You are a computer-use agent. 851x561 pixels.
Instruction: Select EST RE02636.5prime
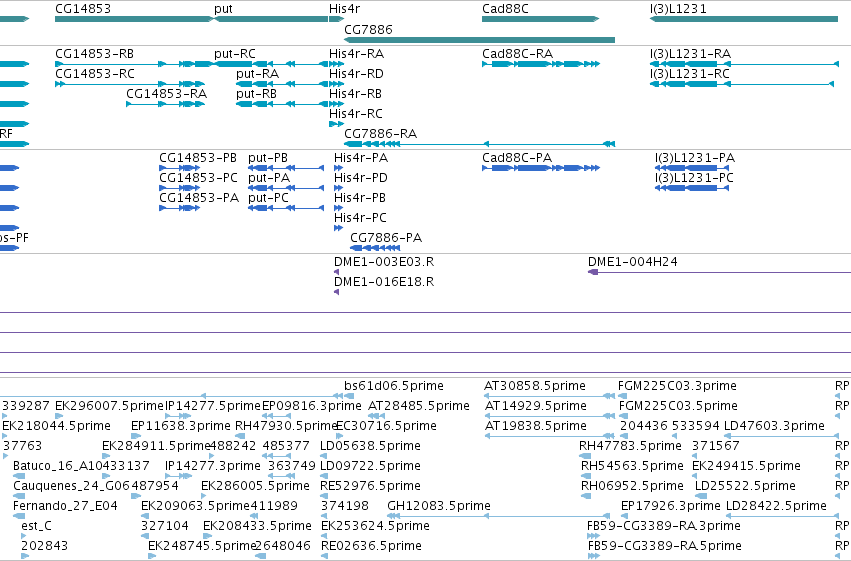coord(325,556)
